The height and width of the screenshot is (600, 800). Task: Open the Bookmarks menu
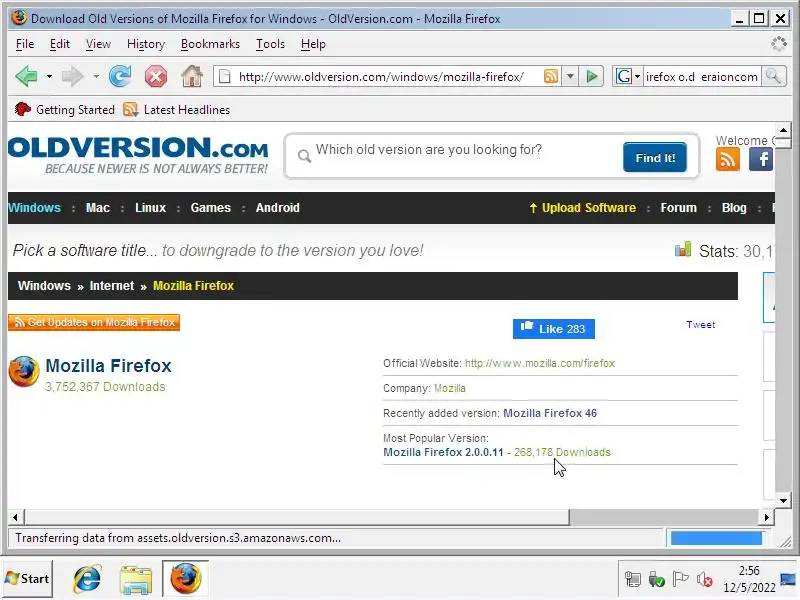click(210, 44)
